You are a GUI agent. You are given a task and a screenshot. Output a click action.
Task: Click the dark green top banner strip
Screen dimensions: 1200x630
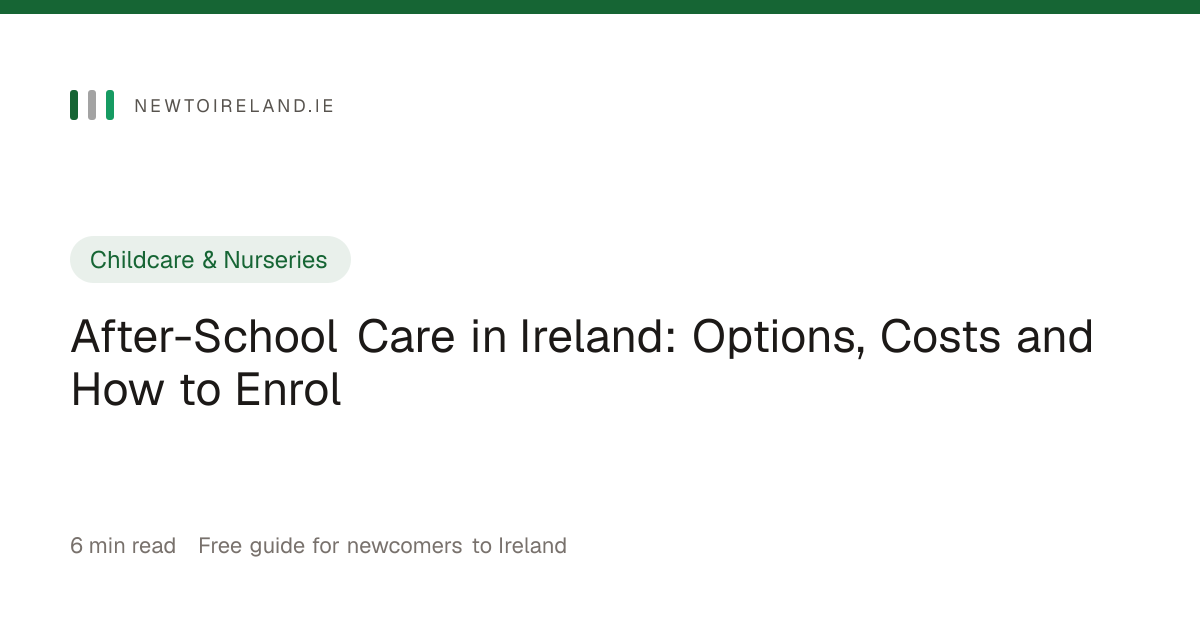(600, 7)
